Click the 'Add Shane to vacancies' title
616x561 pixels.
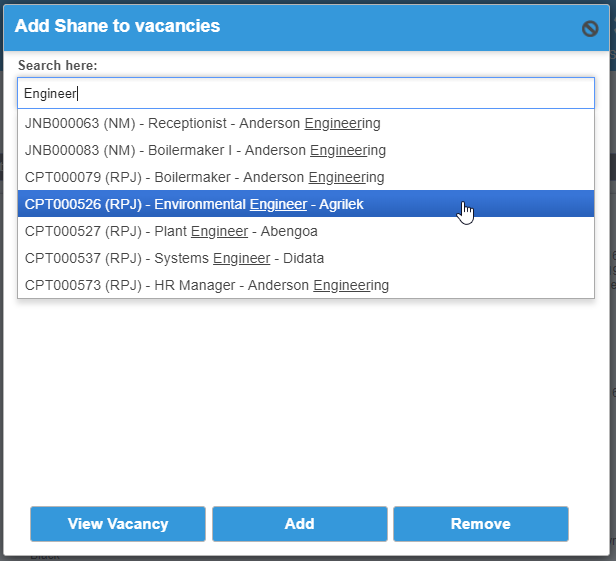coord(117,26)
